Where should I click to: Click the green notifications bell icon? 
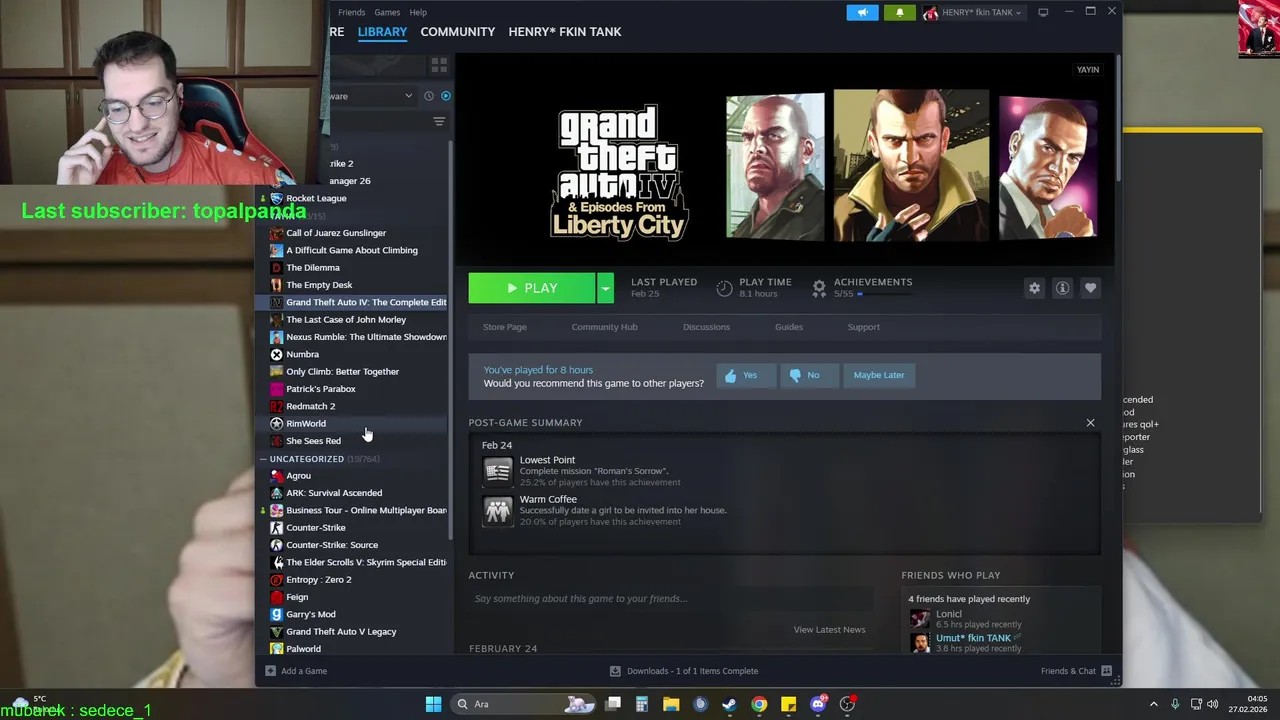point(899,12)
